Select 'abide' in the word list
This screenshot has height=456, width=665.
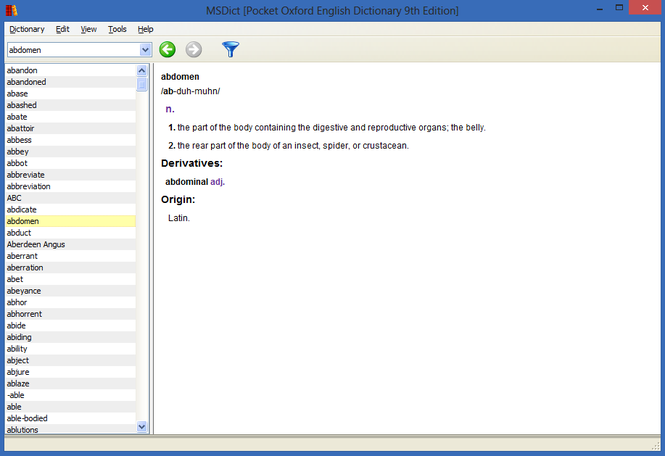(x=70, y=325)
